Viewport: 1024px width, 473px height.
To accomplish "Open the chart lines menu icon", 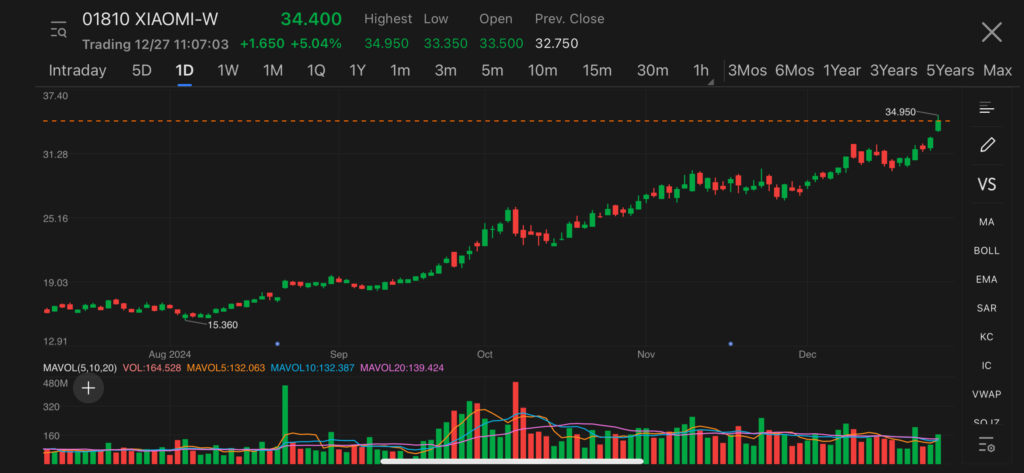I will pyautogui.click(x=986, y=108).
